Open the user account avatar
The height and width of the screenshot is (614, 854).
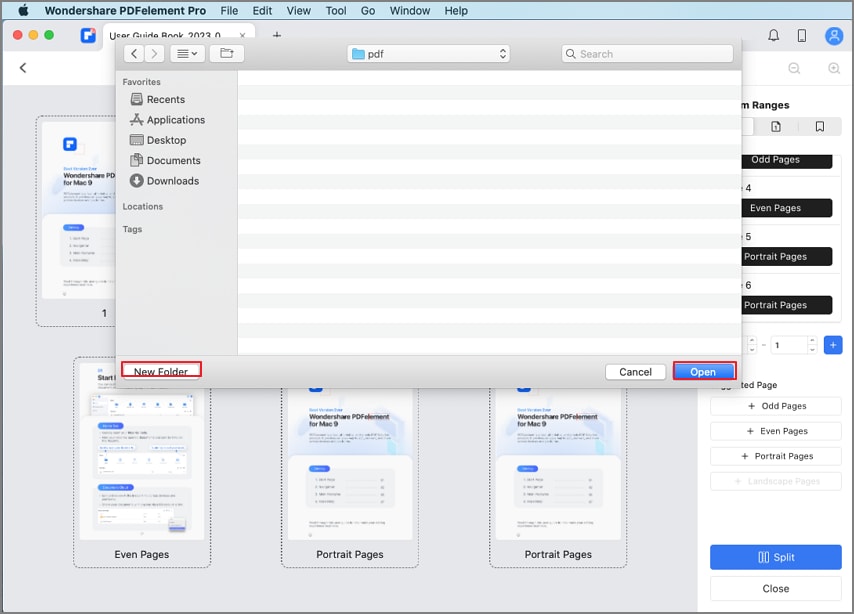pos(834,36)
